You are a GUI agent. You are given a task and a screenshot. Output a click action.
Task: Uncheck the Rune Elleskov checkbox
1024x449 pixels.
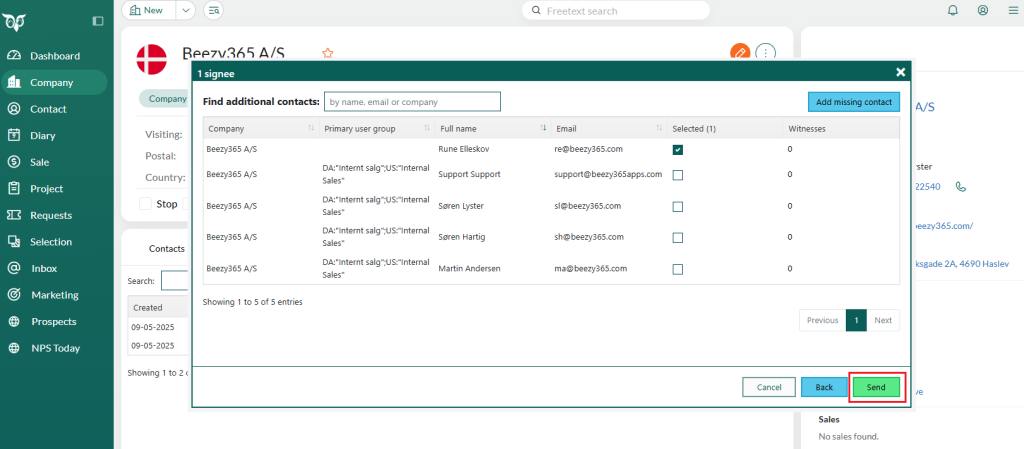pos(678,150)
